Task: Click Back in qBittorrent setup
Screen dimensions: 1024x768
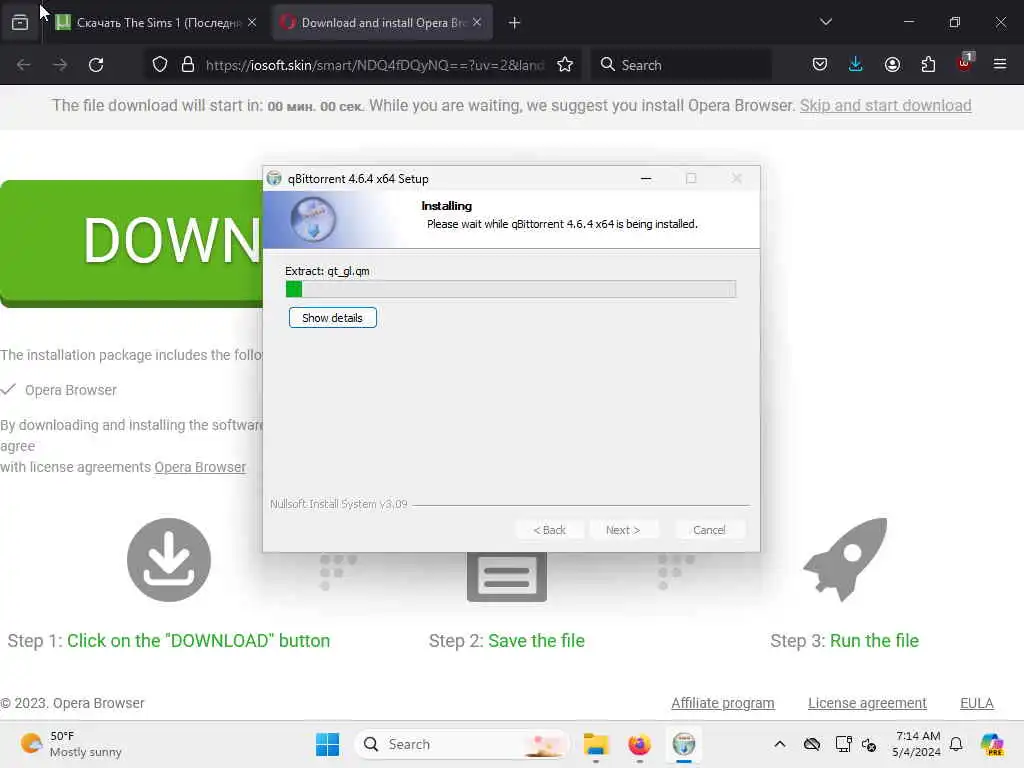Action: [x=550, y=530]
